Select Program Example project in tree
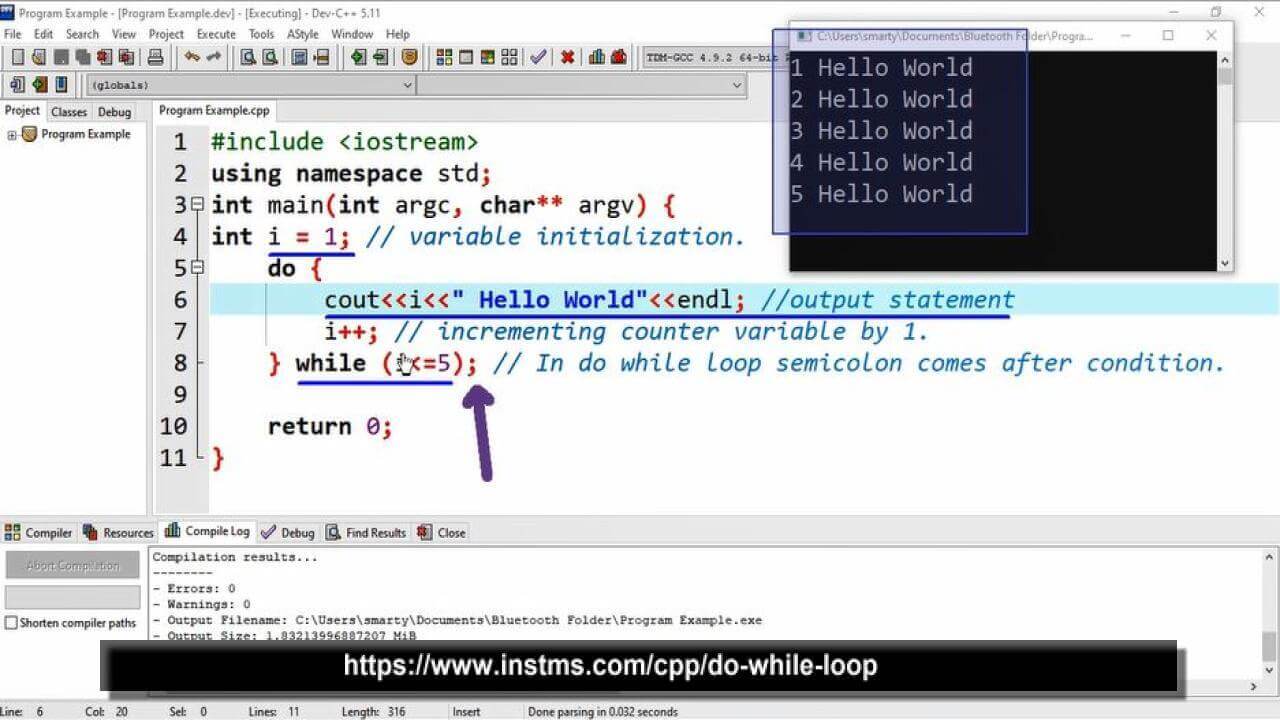Viewport: 1280px width, 720px height. (86, 135)
